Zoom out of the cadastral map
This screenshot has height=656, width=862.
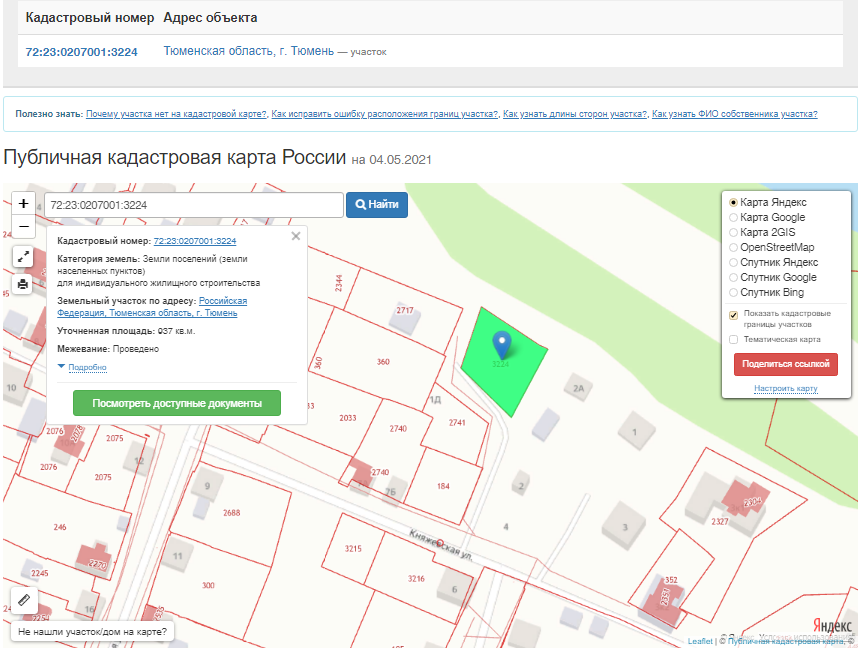(24, 227)
